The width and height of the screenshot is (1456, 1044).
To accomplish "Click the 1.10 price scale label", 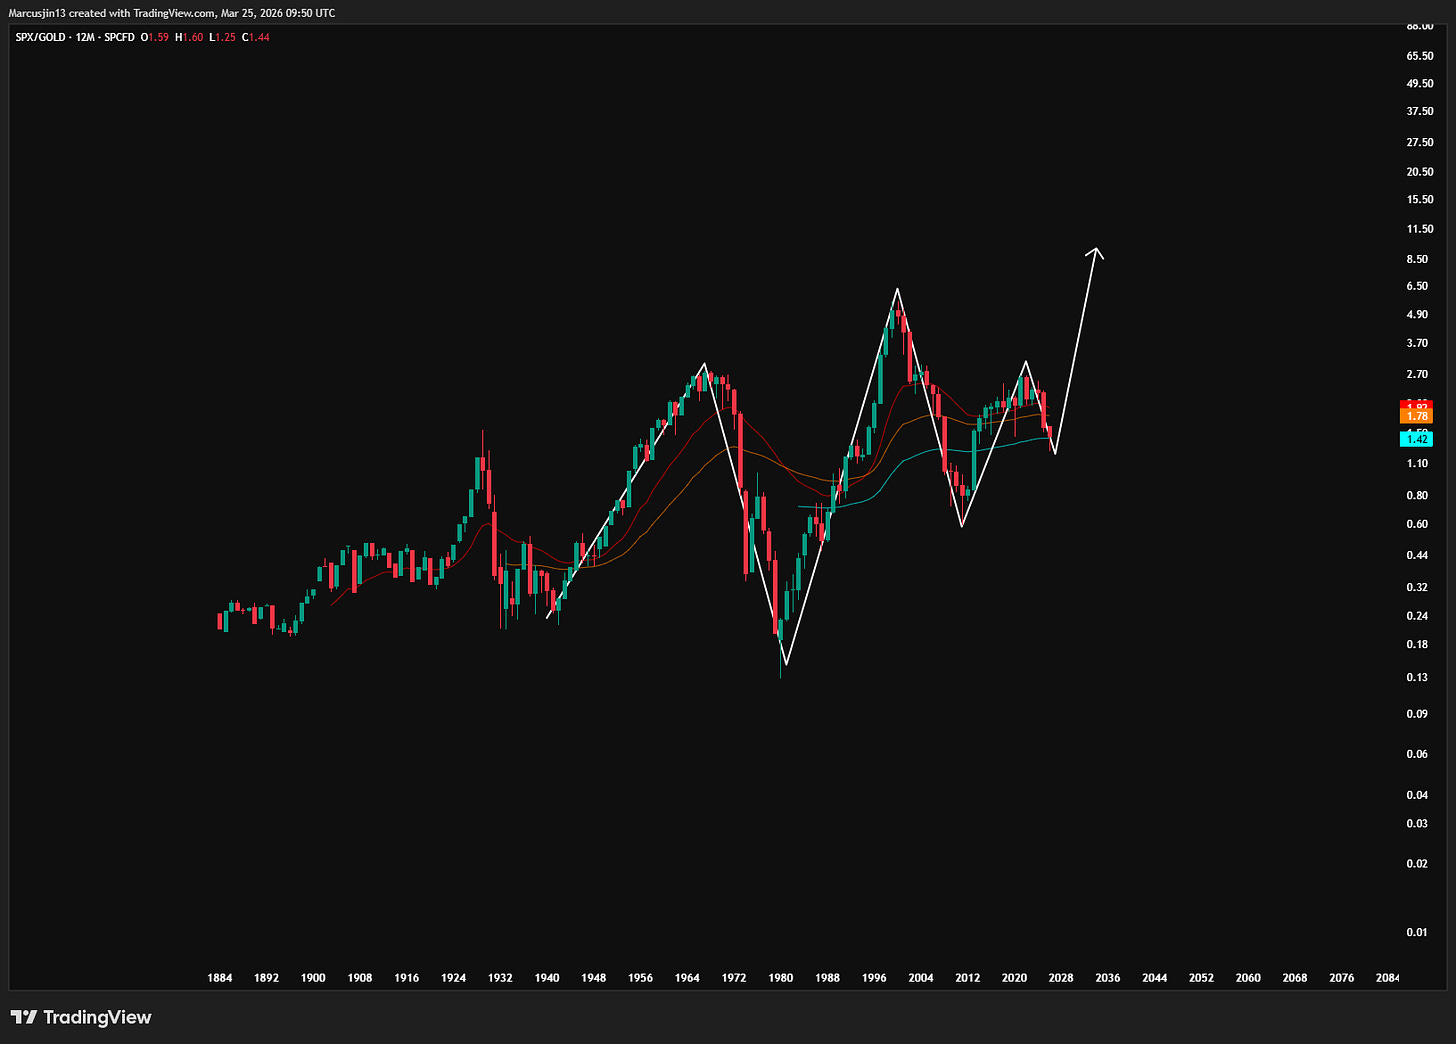I will pyautogui.click(x=1417, y=464).
